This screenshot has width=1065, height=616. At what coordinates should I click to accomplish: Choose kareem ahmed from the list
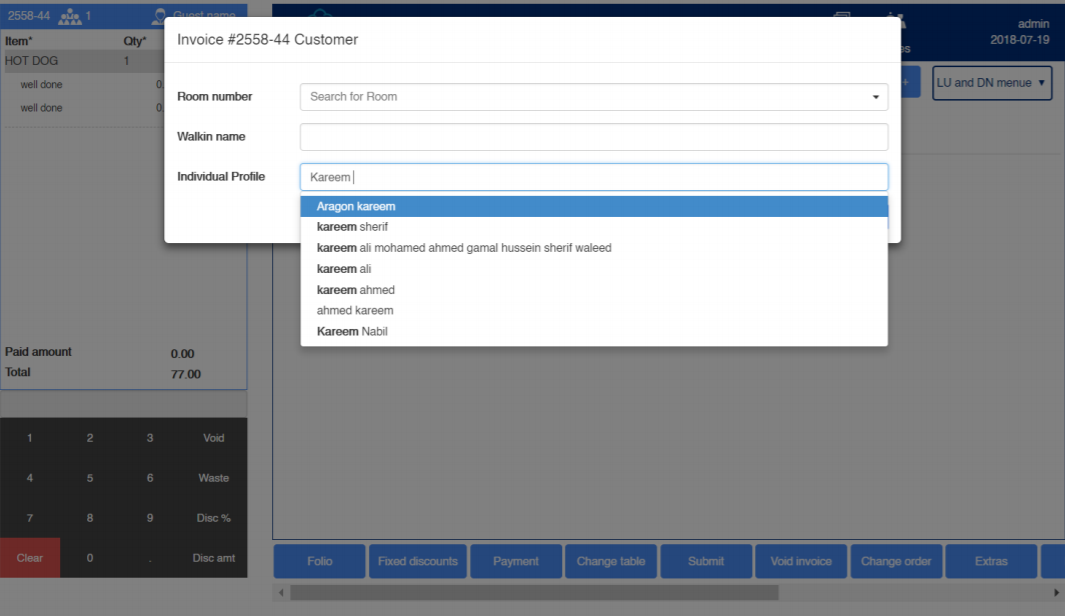click(594, 290)
